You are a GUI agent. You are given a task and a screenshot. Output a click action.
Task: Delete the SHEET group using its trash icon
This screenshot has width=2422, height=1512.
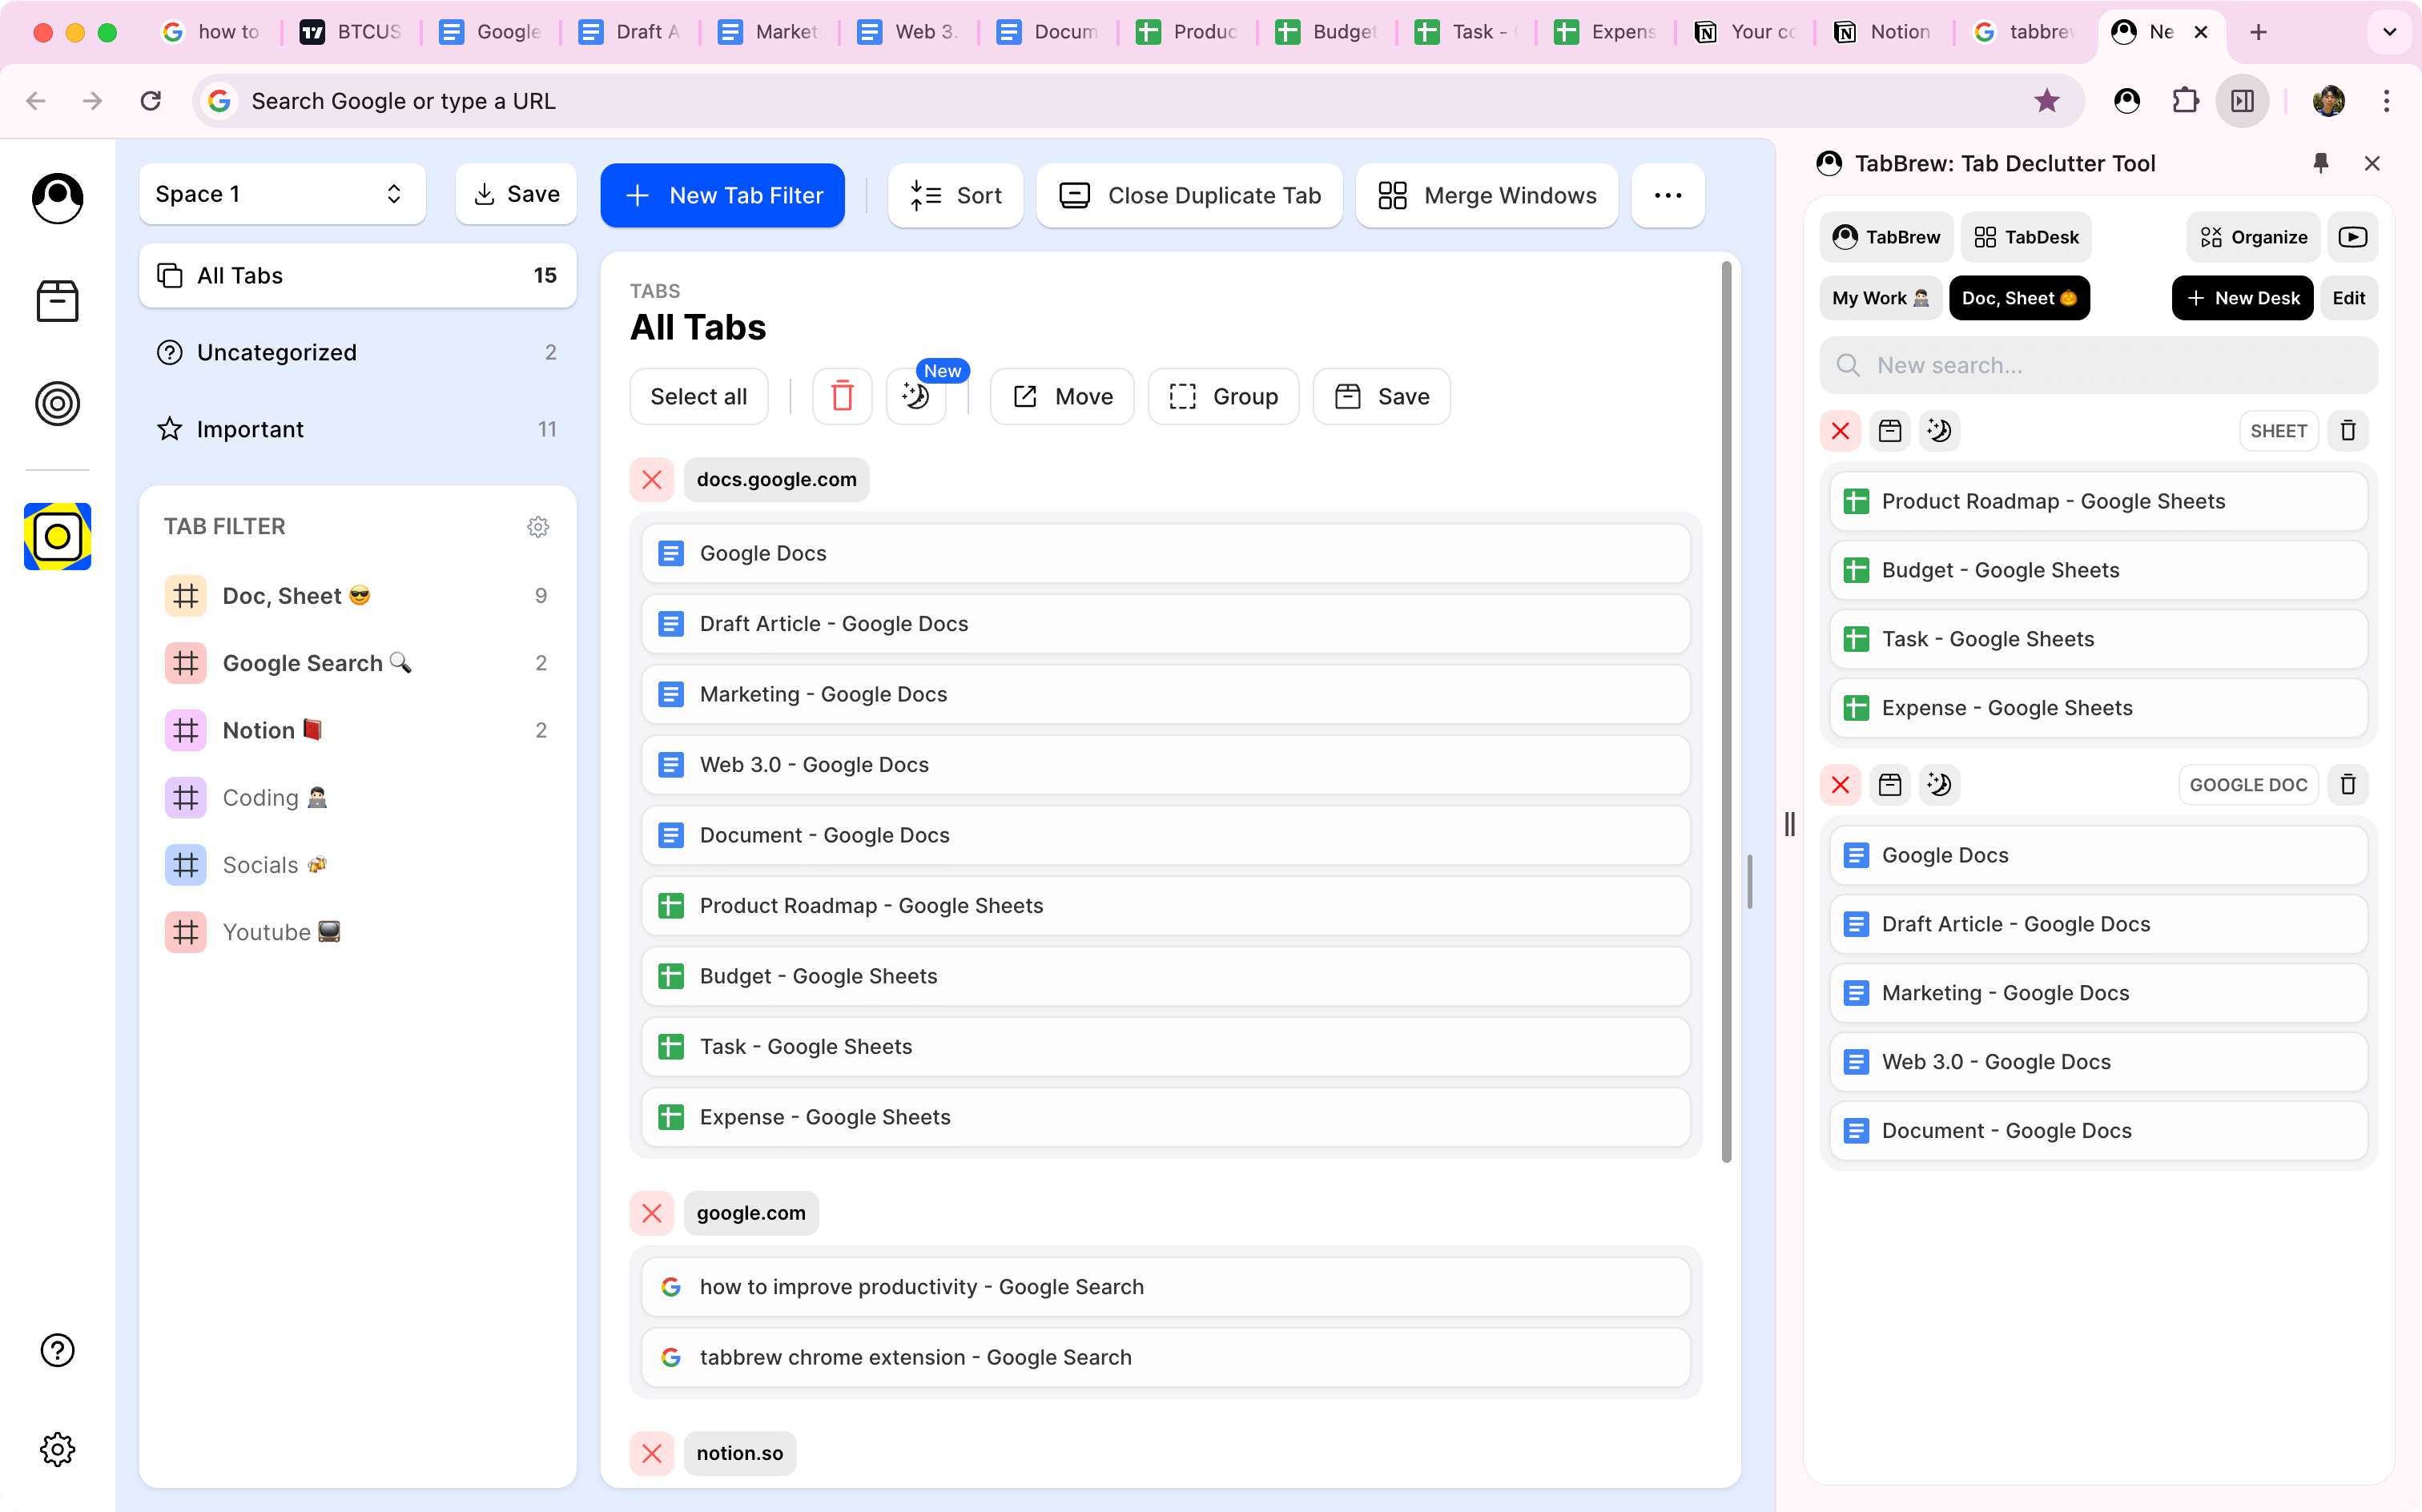pyautogui.click(x=2348, y=431)
